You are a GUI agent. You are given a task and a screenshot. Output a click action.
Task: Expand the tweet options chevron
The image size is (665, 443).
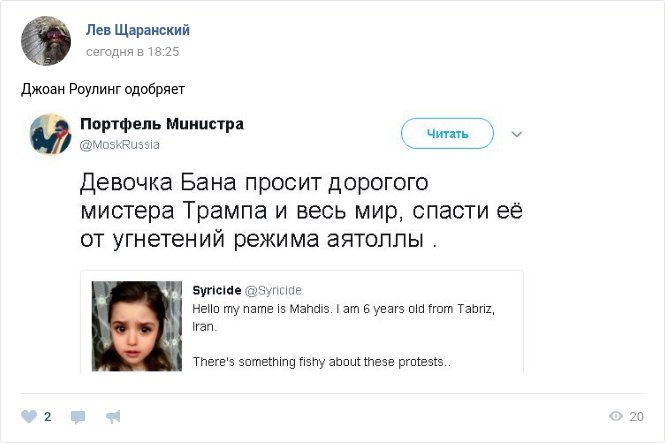[x=516, y=134]
